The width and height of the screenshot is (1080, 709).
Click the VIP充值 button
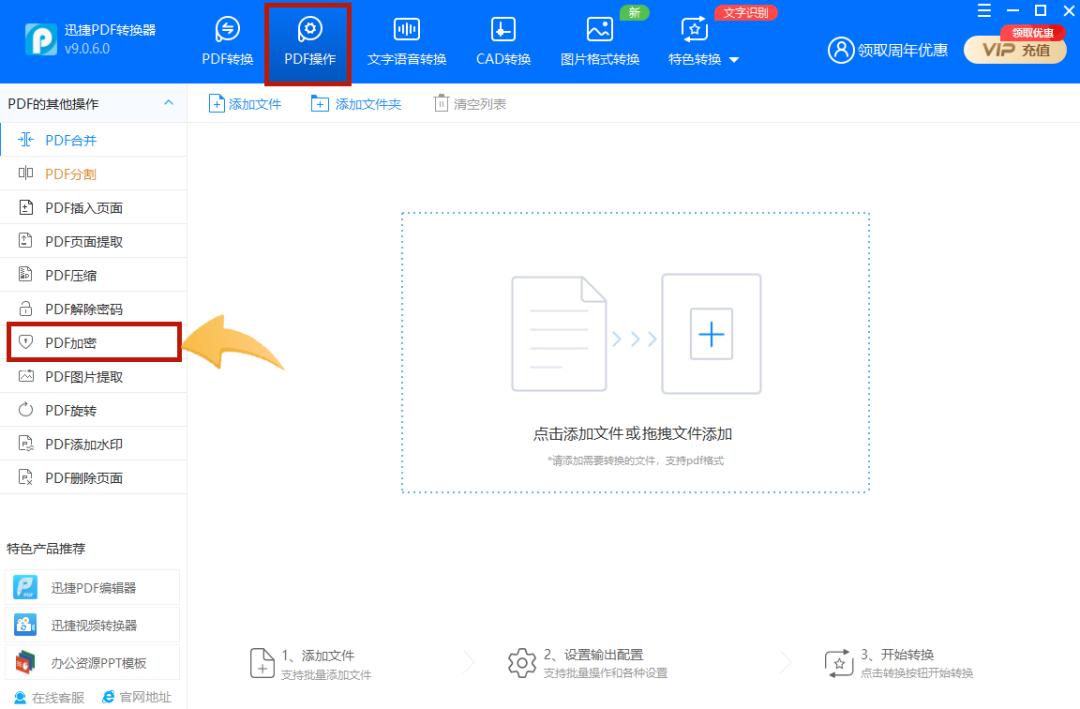point(1014,49)
